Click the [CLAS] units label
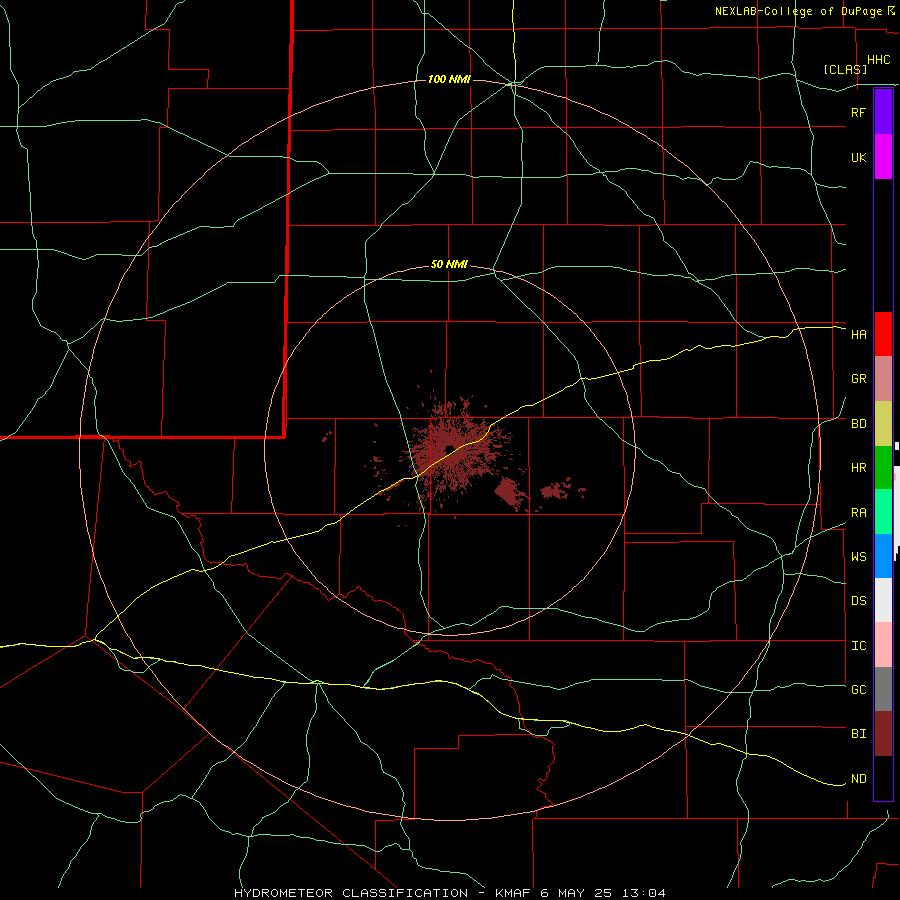The width and height of the screenshot is (900, 900). tap(845, 69)
